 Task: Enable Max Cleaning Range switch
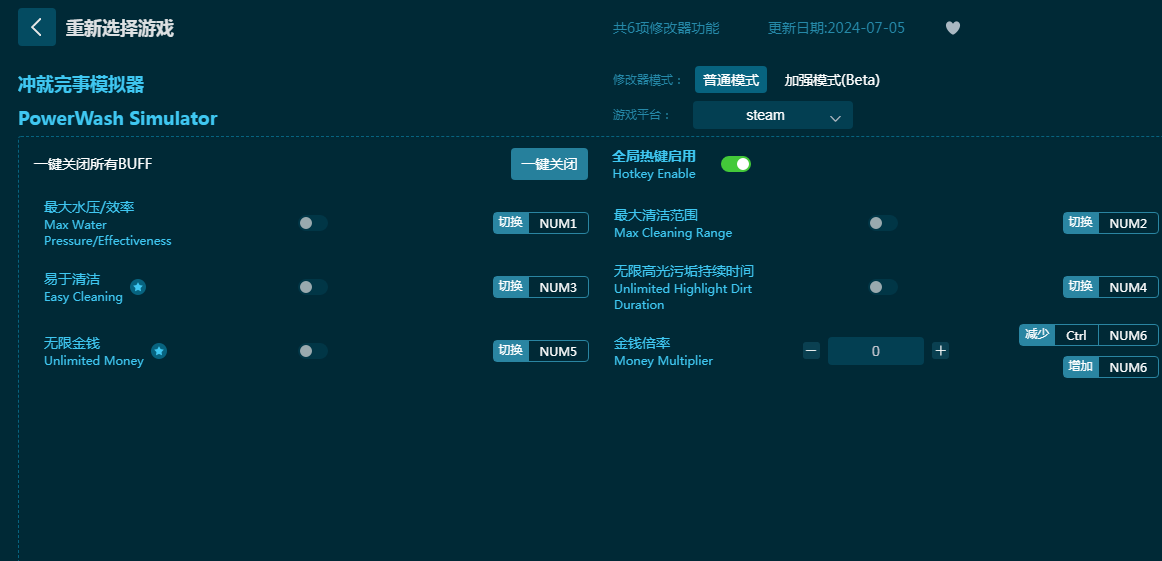point(883,223)
